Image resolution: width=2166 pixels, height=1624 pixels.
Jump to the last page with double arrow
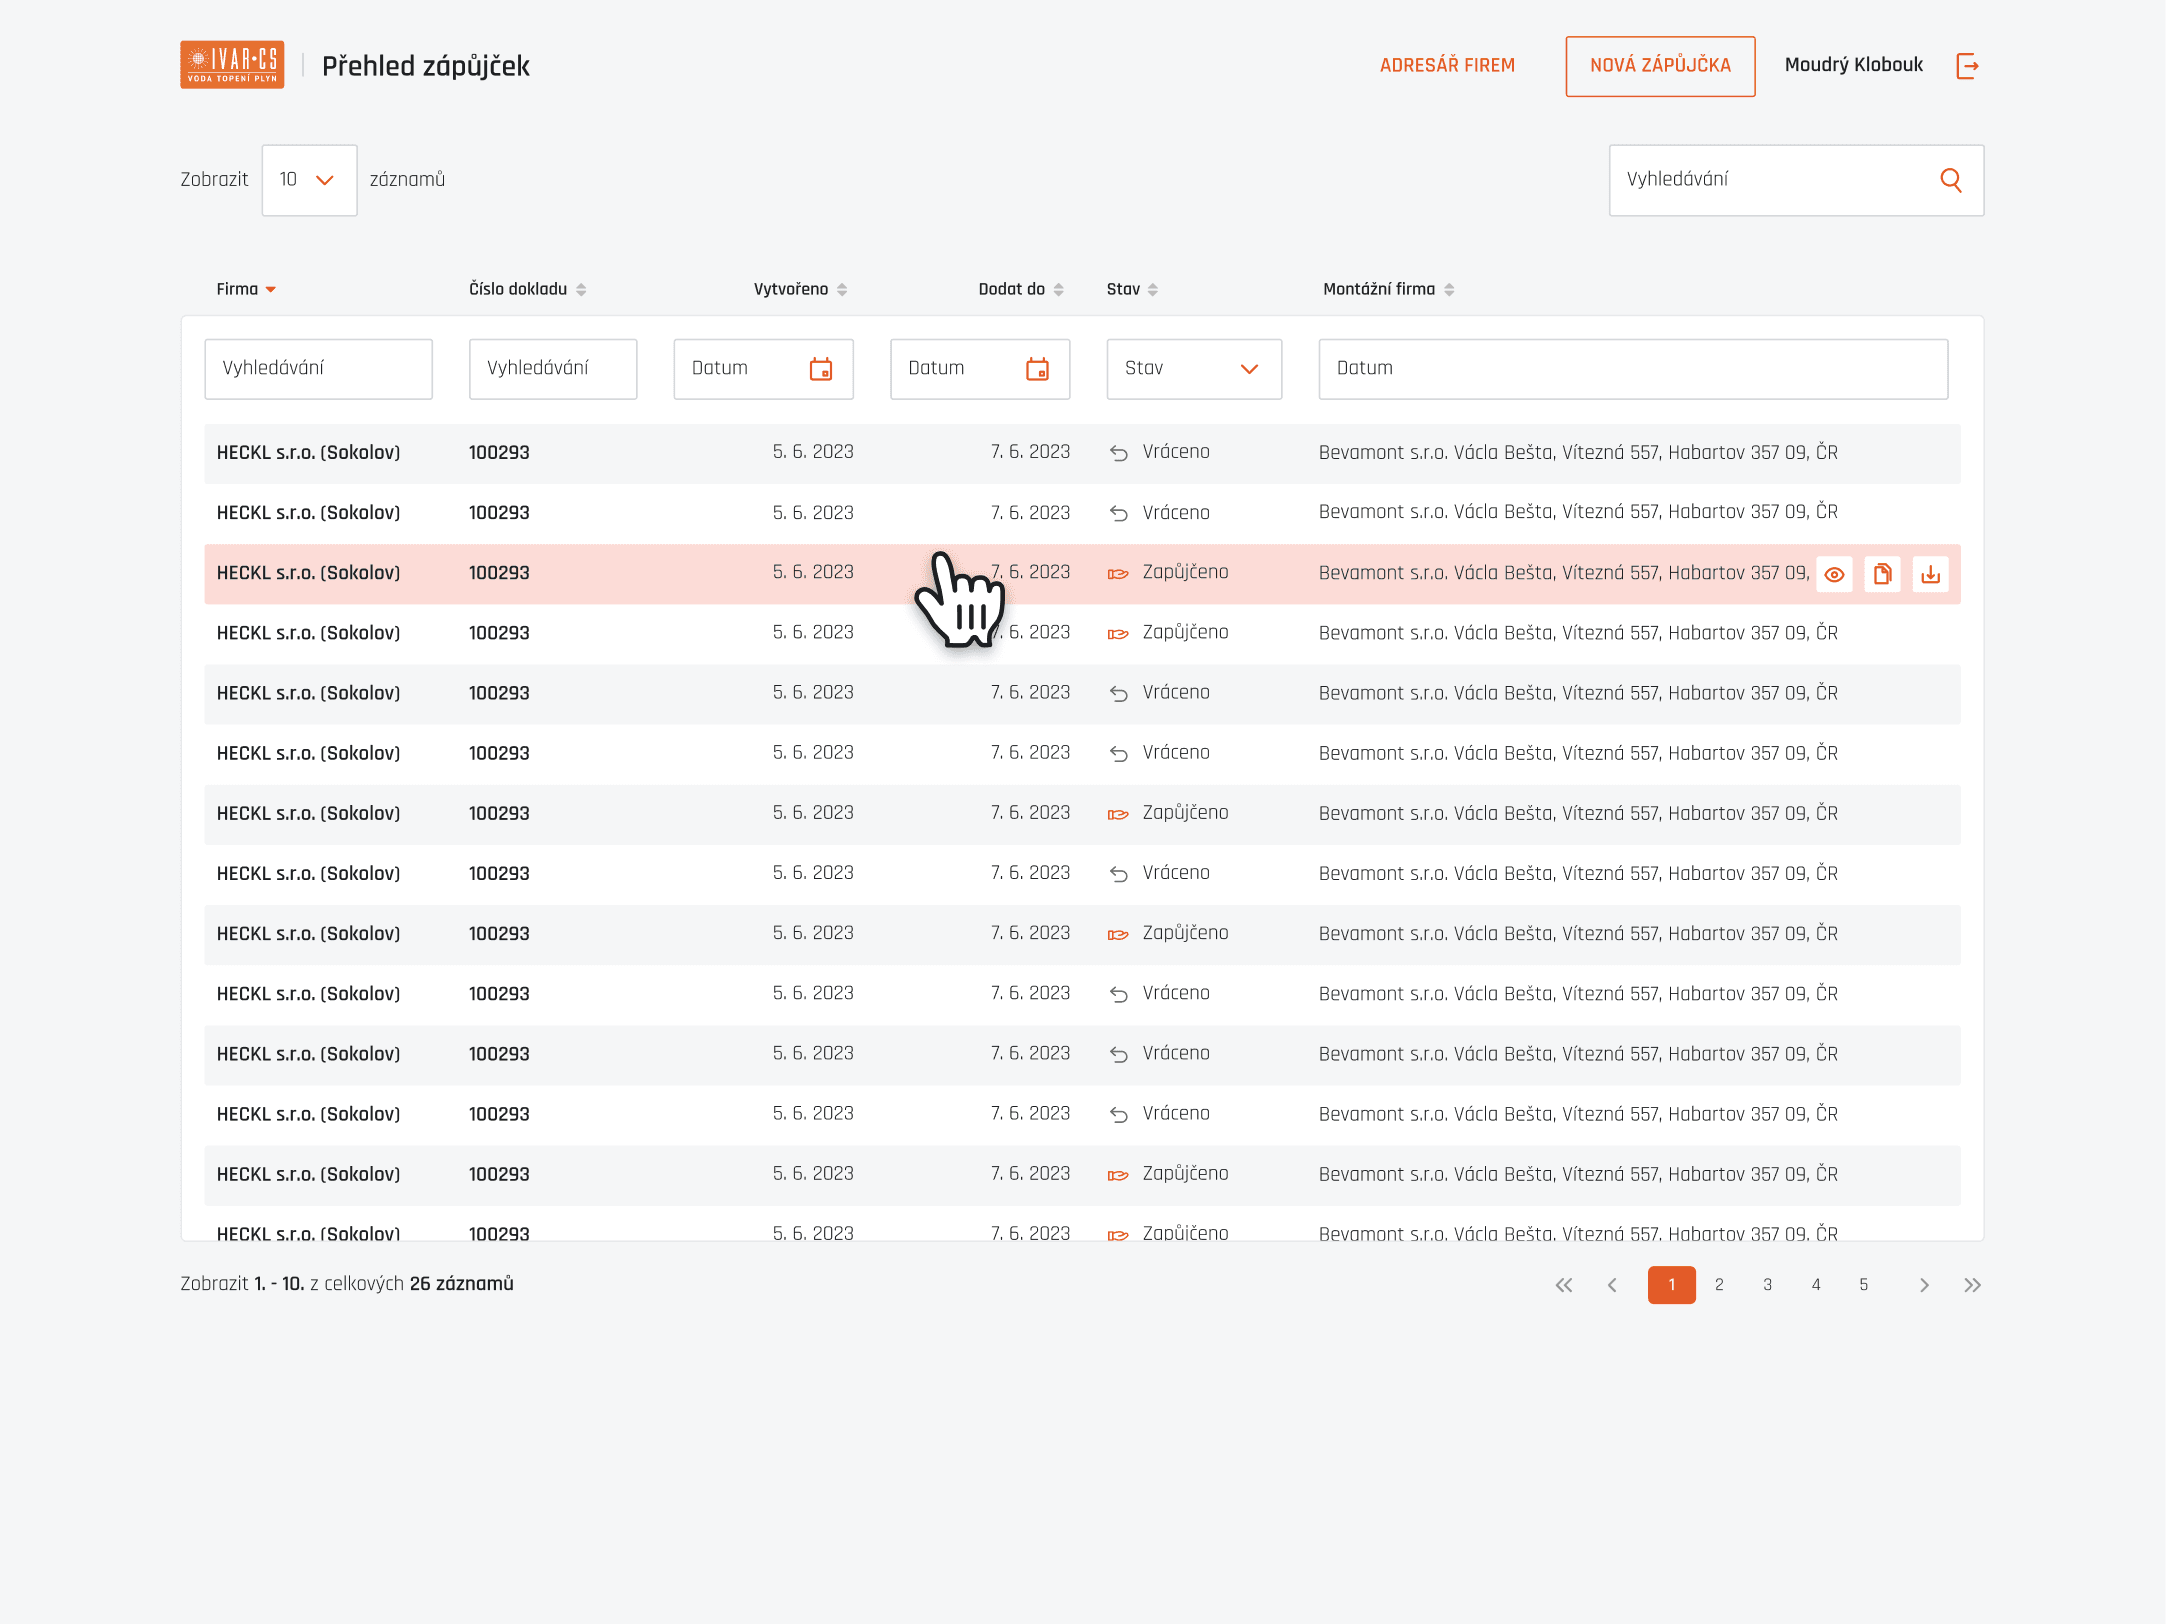pyautogui.click(x=1972, y=1285)
